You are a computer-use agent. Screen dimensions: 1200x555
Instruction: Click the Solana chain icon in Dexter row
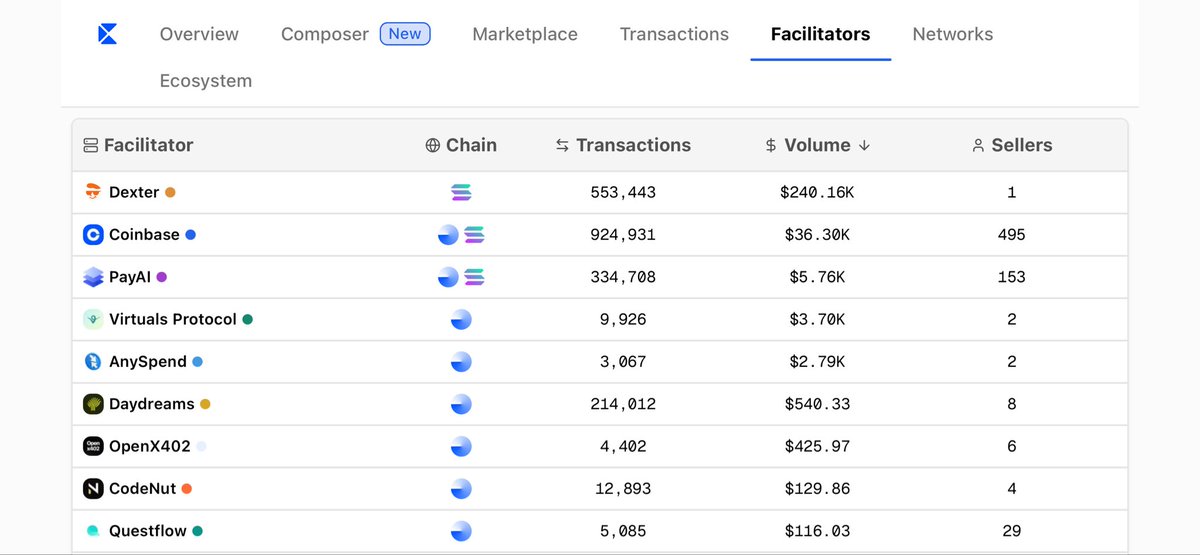[x=461, y=192]
